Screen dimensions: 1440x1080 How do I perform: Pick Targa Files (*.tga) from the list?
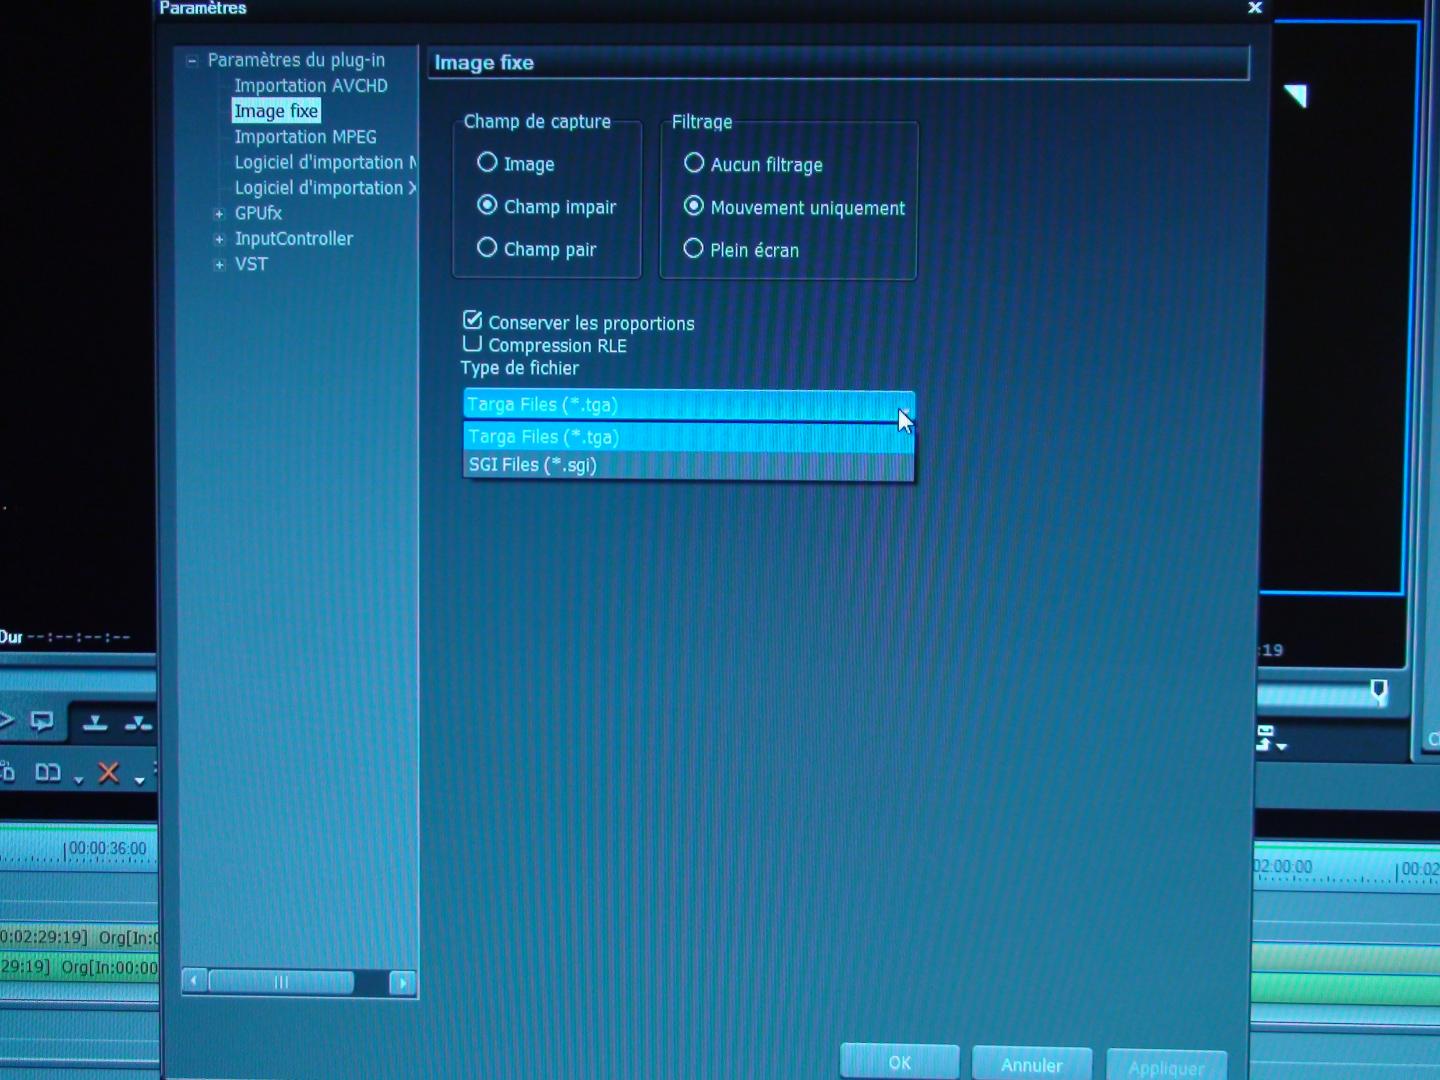point(688,437)
